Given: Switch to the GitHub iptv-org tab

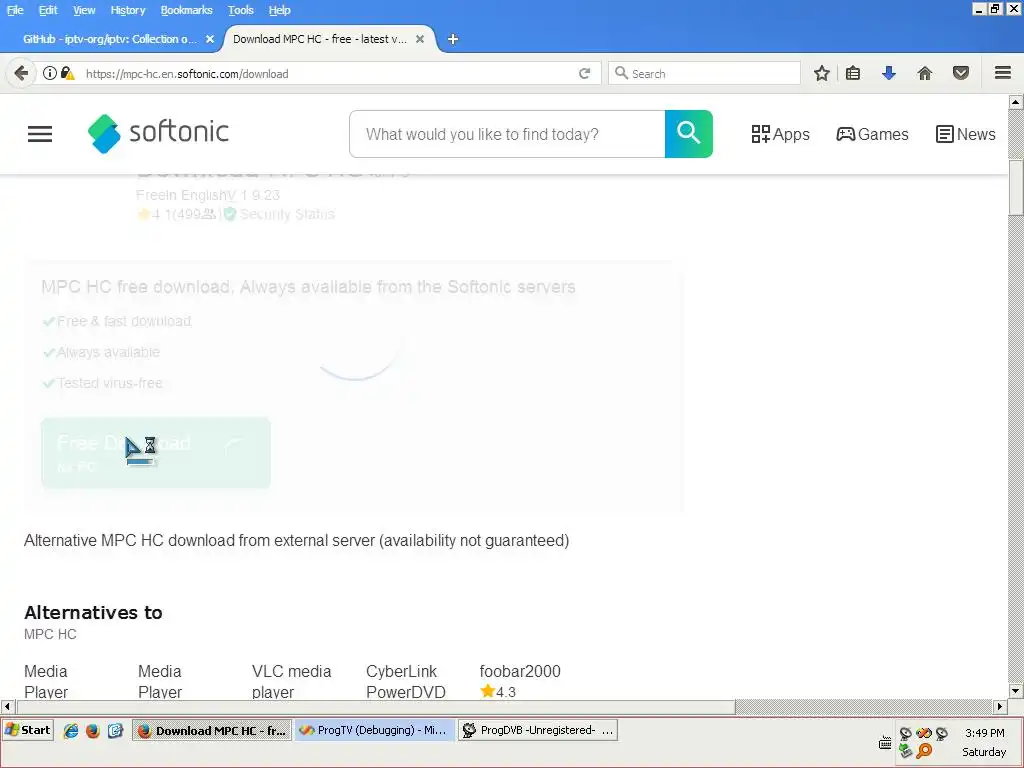Looking at the screenshot, I should [110, 39].
